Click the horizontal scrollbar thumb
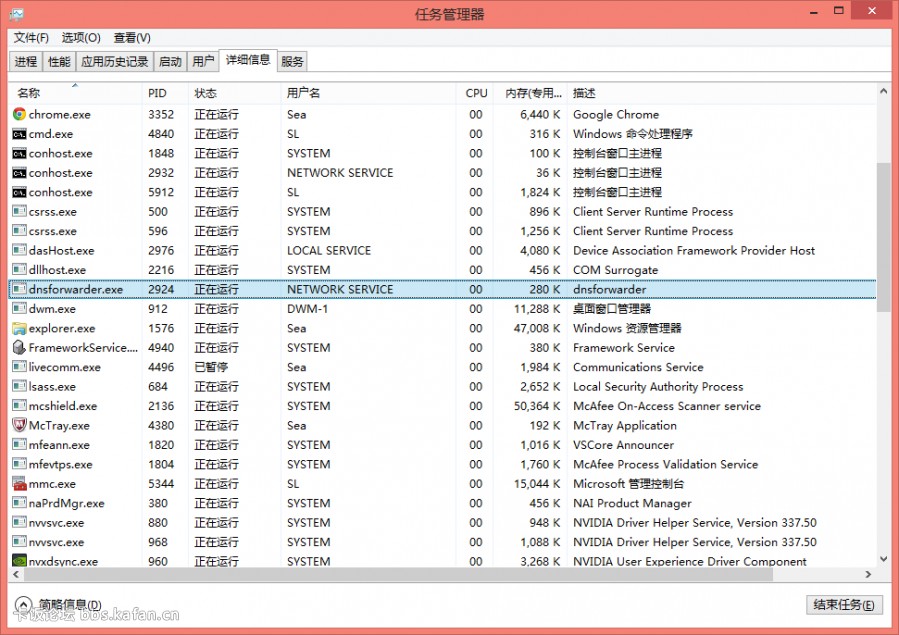 tap(399, 574)
